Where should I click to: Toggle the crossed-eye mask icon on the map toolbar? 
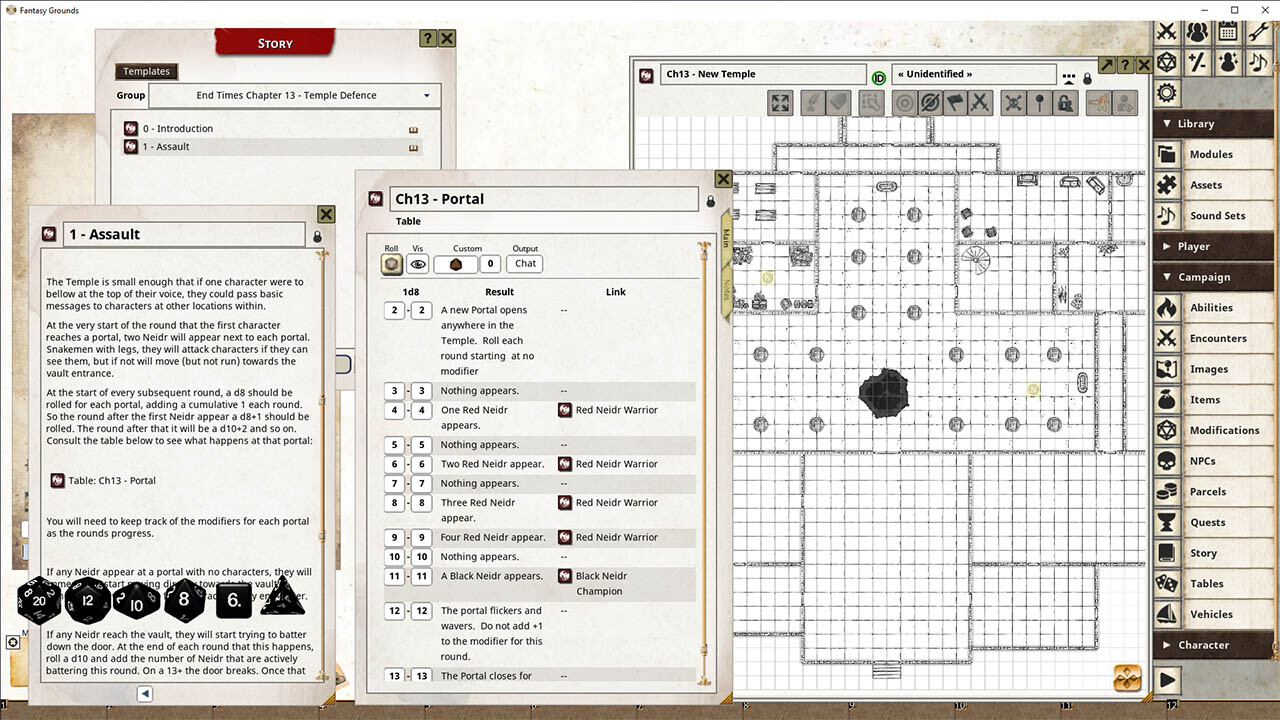point(931,103)
